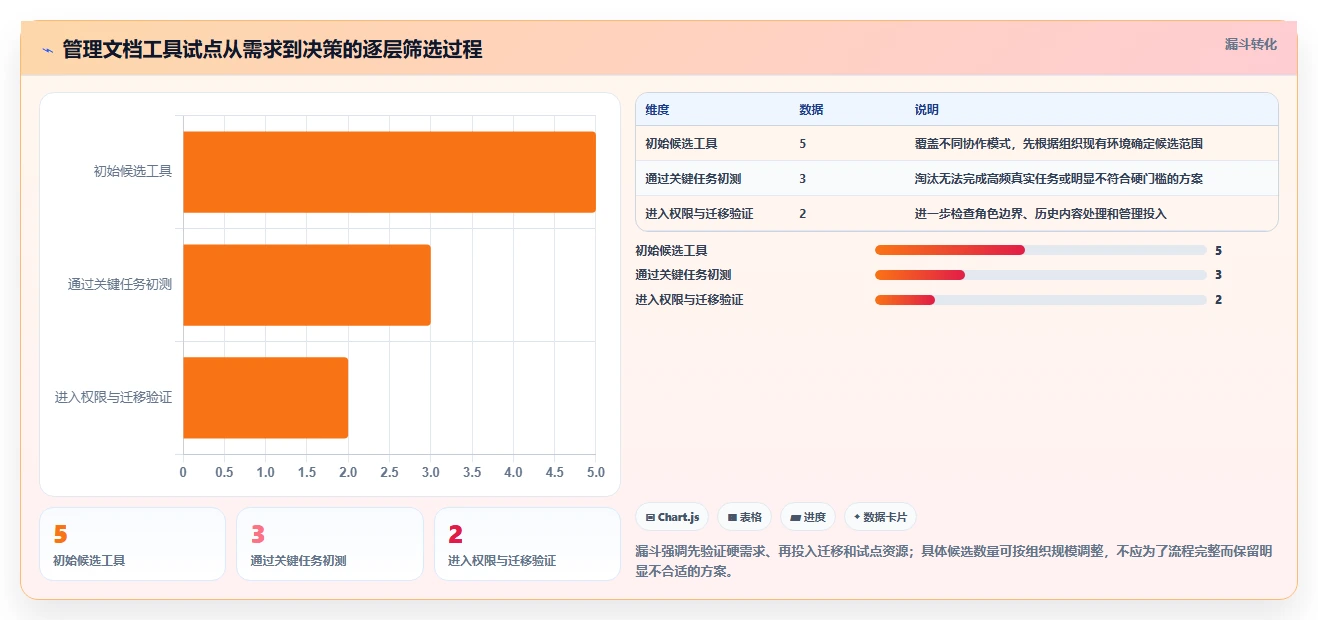The width and height of the screenshot is (1318, 620).
Task: Click value 5 in table data column
Action: coord(803,144)
